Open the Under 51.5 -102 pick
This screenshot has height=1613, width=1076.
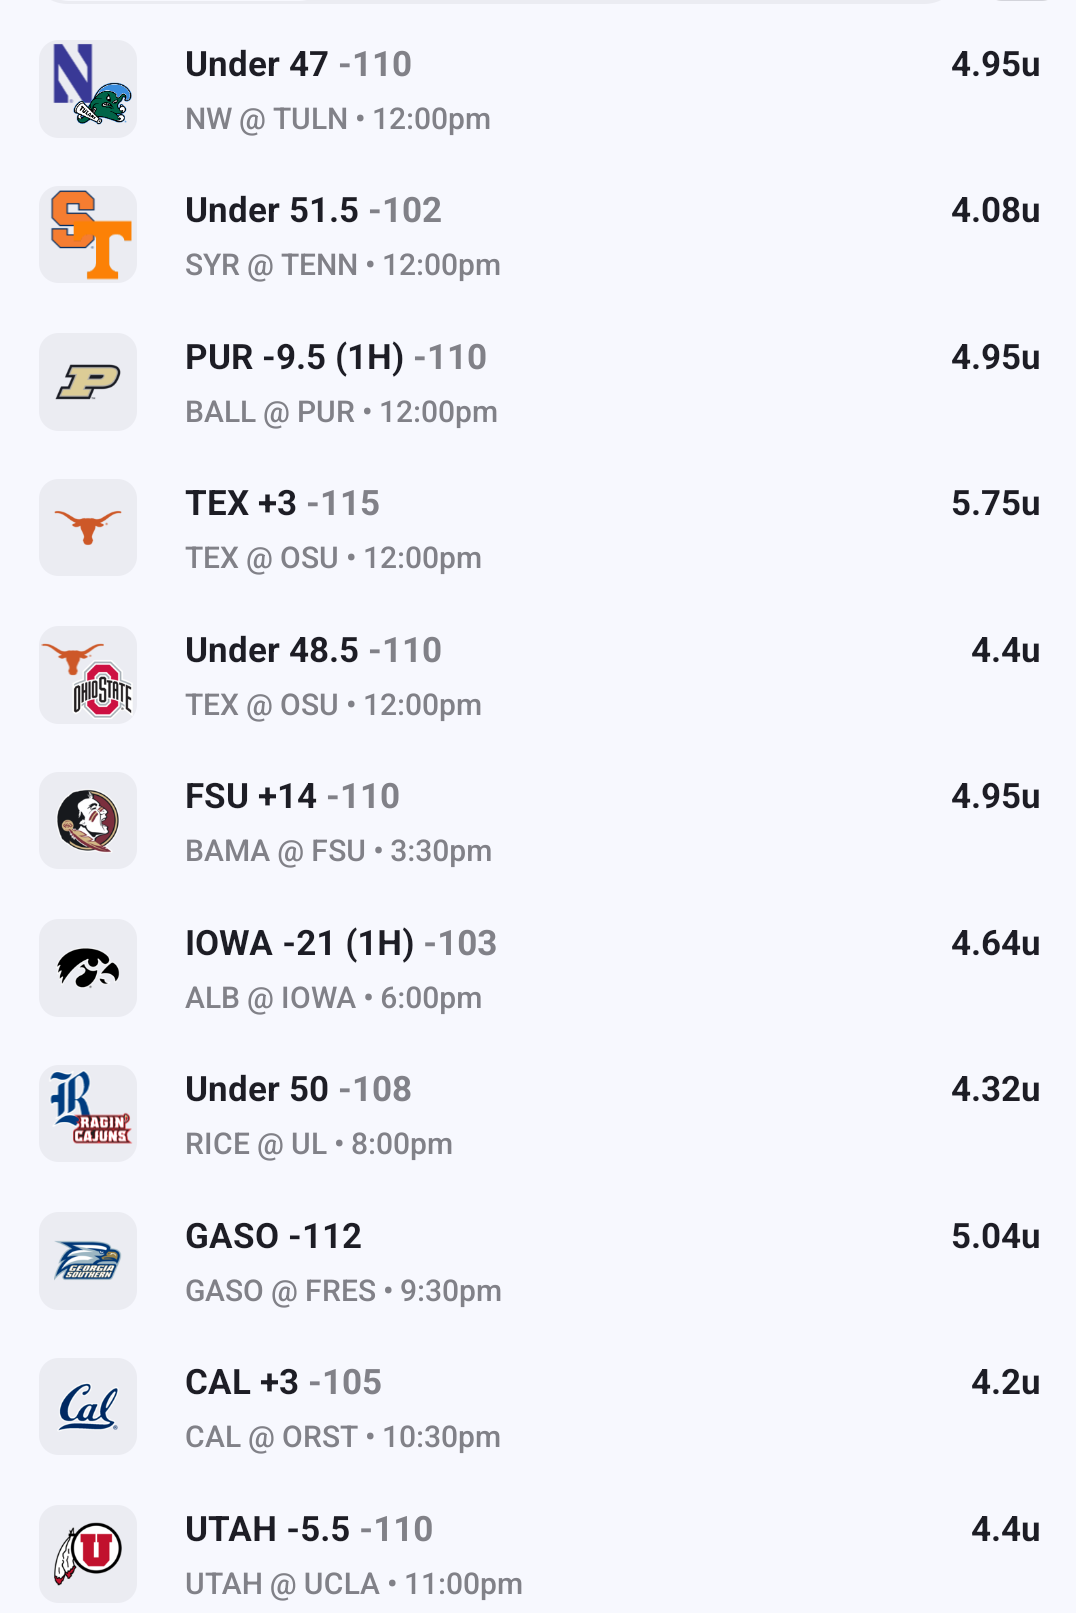(x=313, y=211)
